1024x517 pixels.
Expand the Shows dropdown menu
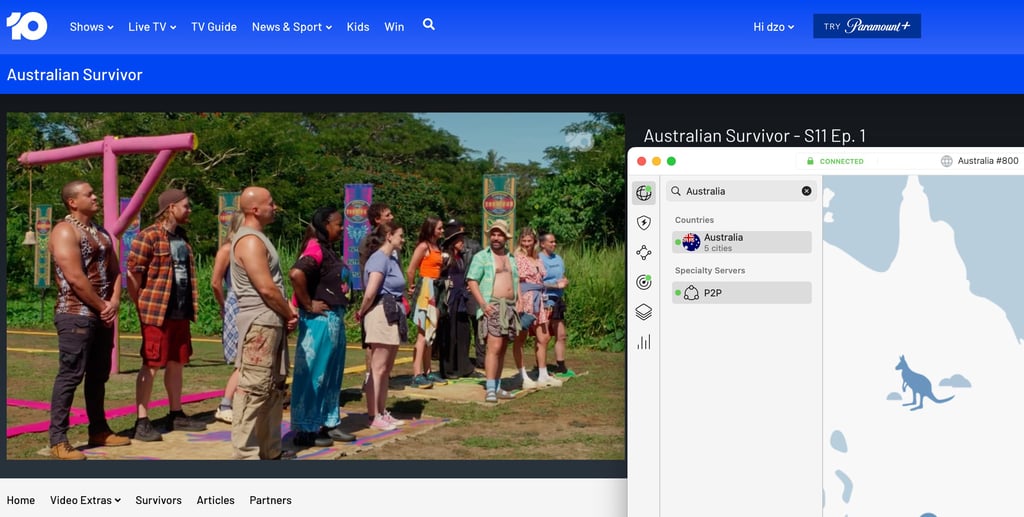point(91,27)
